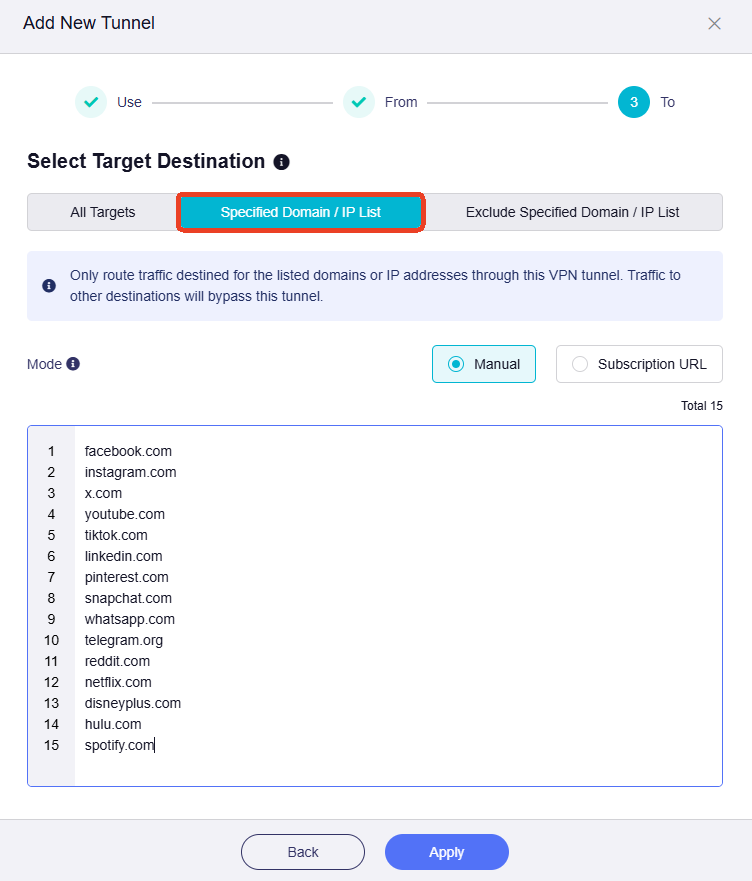The width and height of the screenshot is (752, 881).
Task: Click the info icon in the blue notice banner
Action: tap(48, 285)
